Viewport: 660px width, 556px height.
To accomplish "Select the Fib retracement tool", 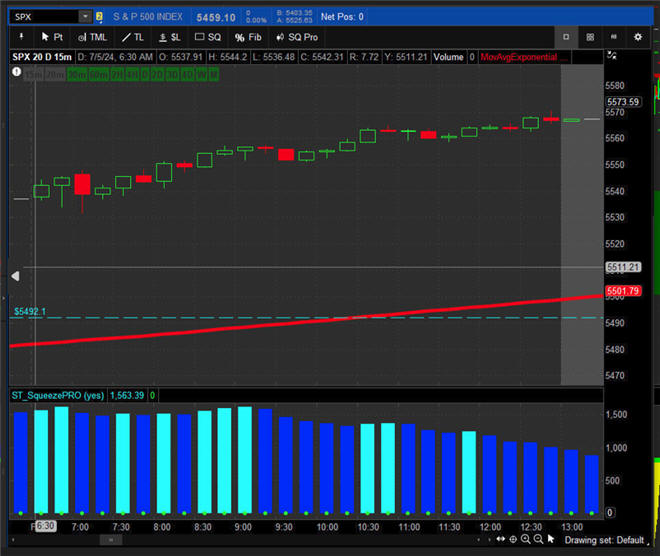I will 246,37.
